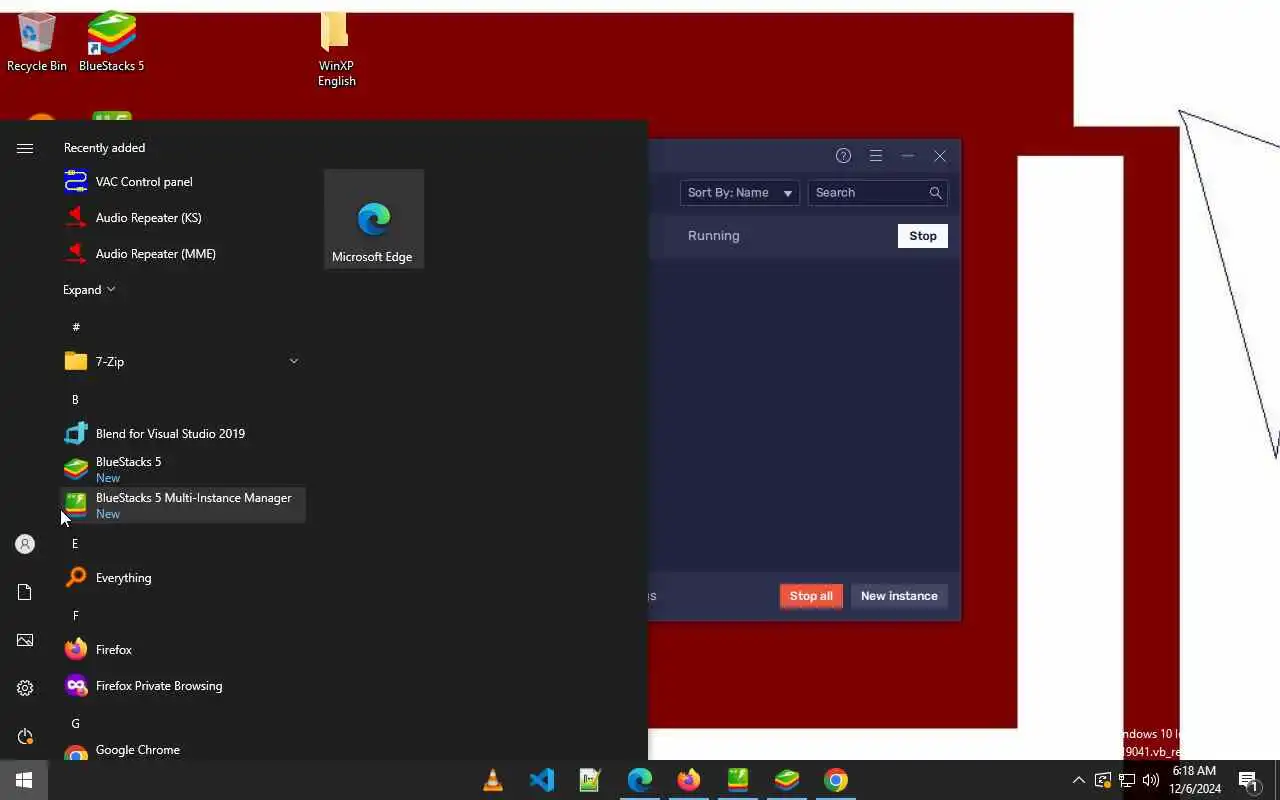
Task: Stop the running BlueStacks instance
Action: click(x=923, y=236)
